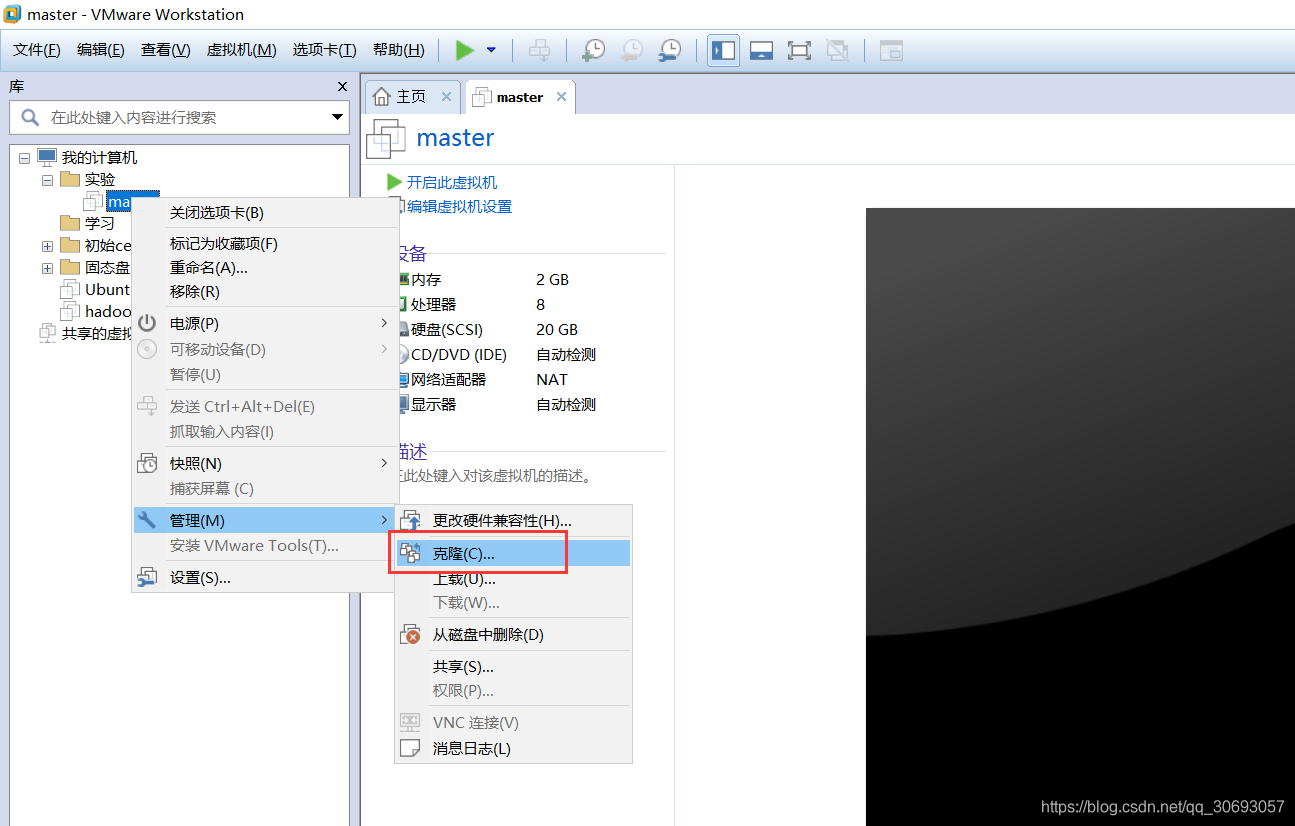Open the 编辑(E) menu

[x=101, y=50]
